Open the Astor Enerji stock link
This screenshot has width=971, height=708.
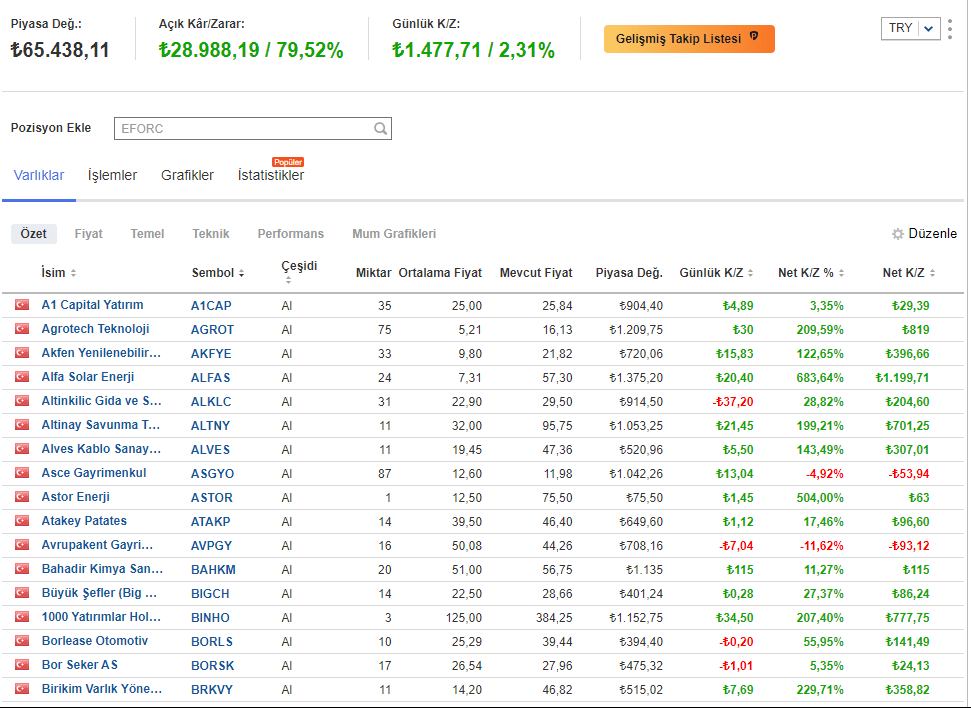click(x=76, y=497)
